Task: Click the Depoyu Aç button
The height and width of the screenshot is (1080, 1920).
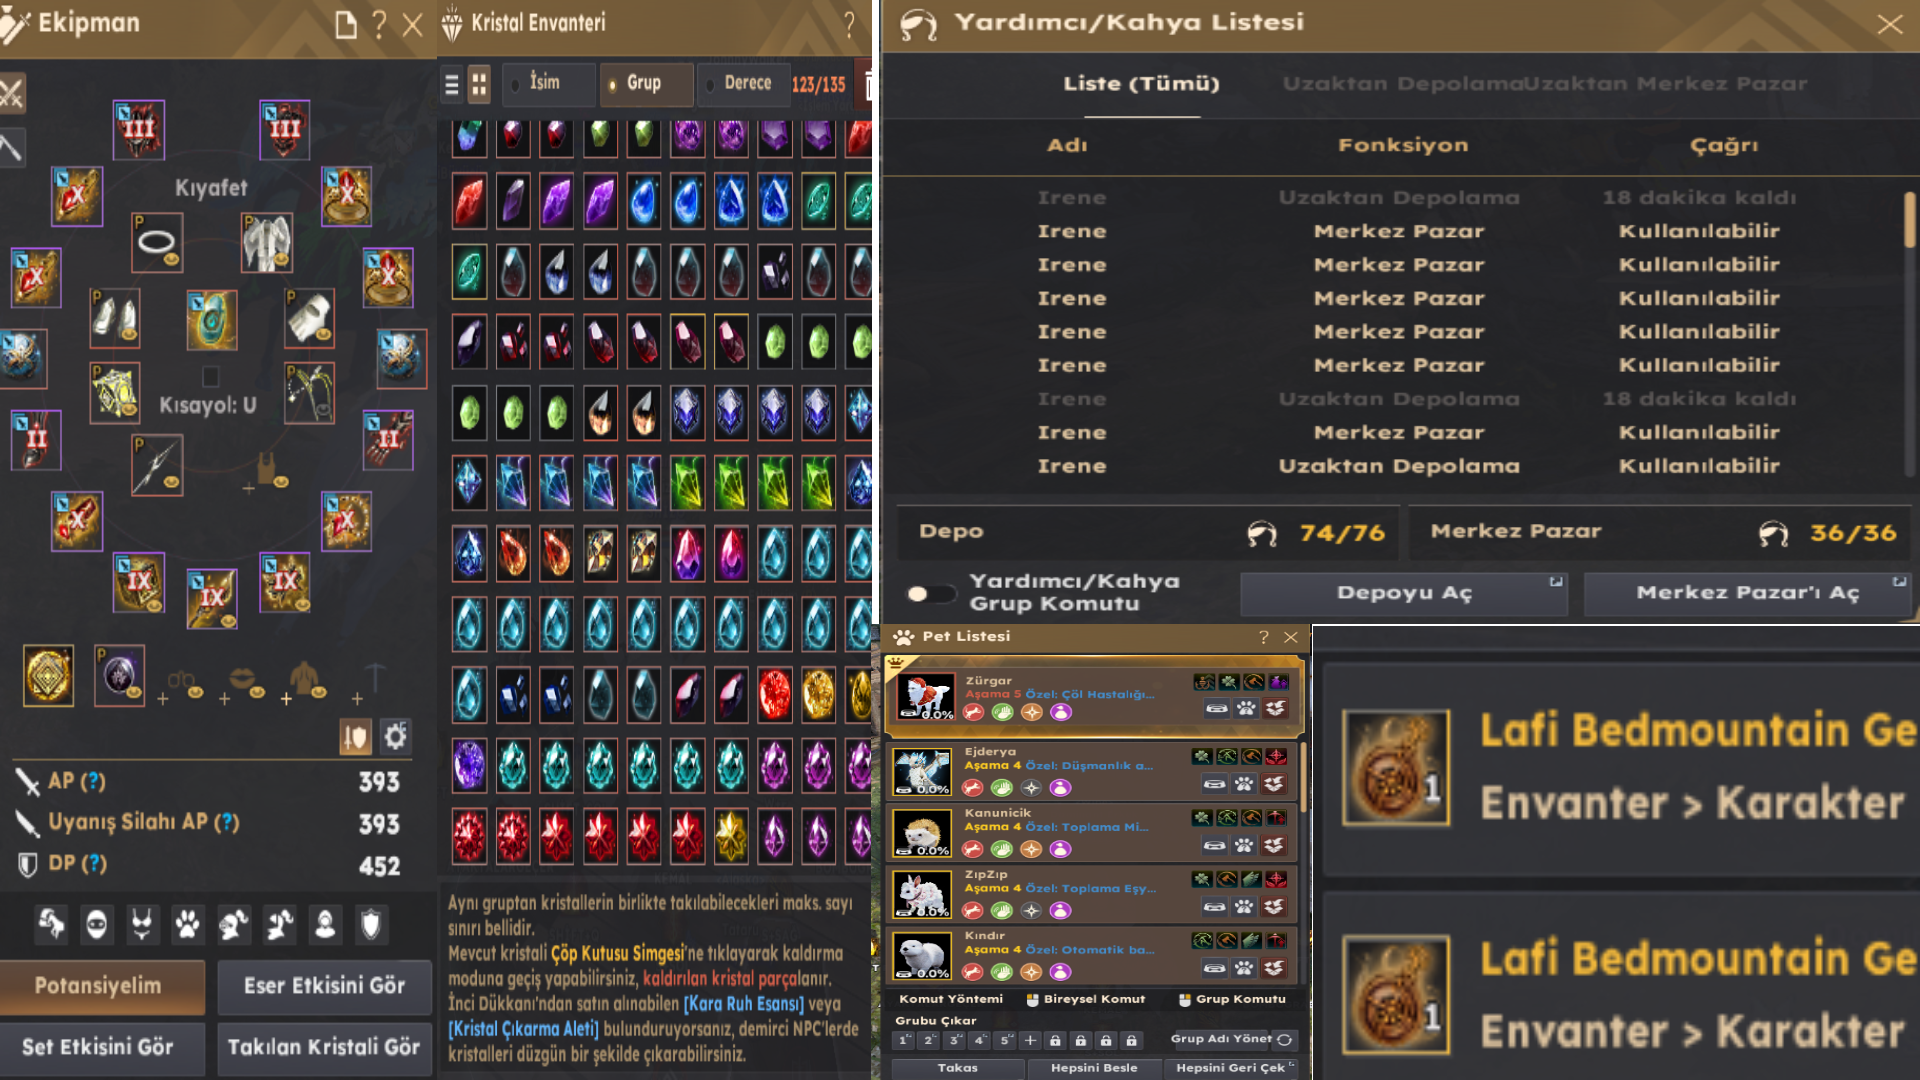Action: (x=1404, y=593)
